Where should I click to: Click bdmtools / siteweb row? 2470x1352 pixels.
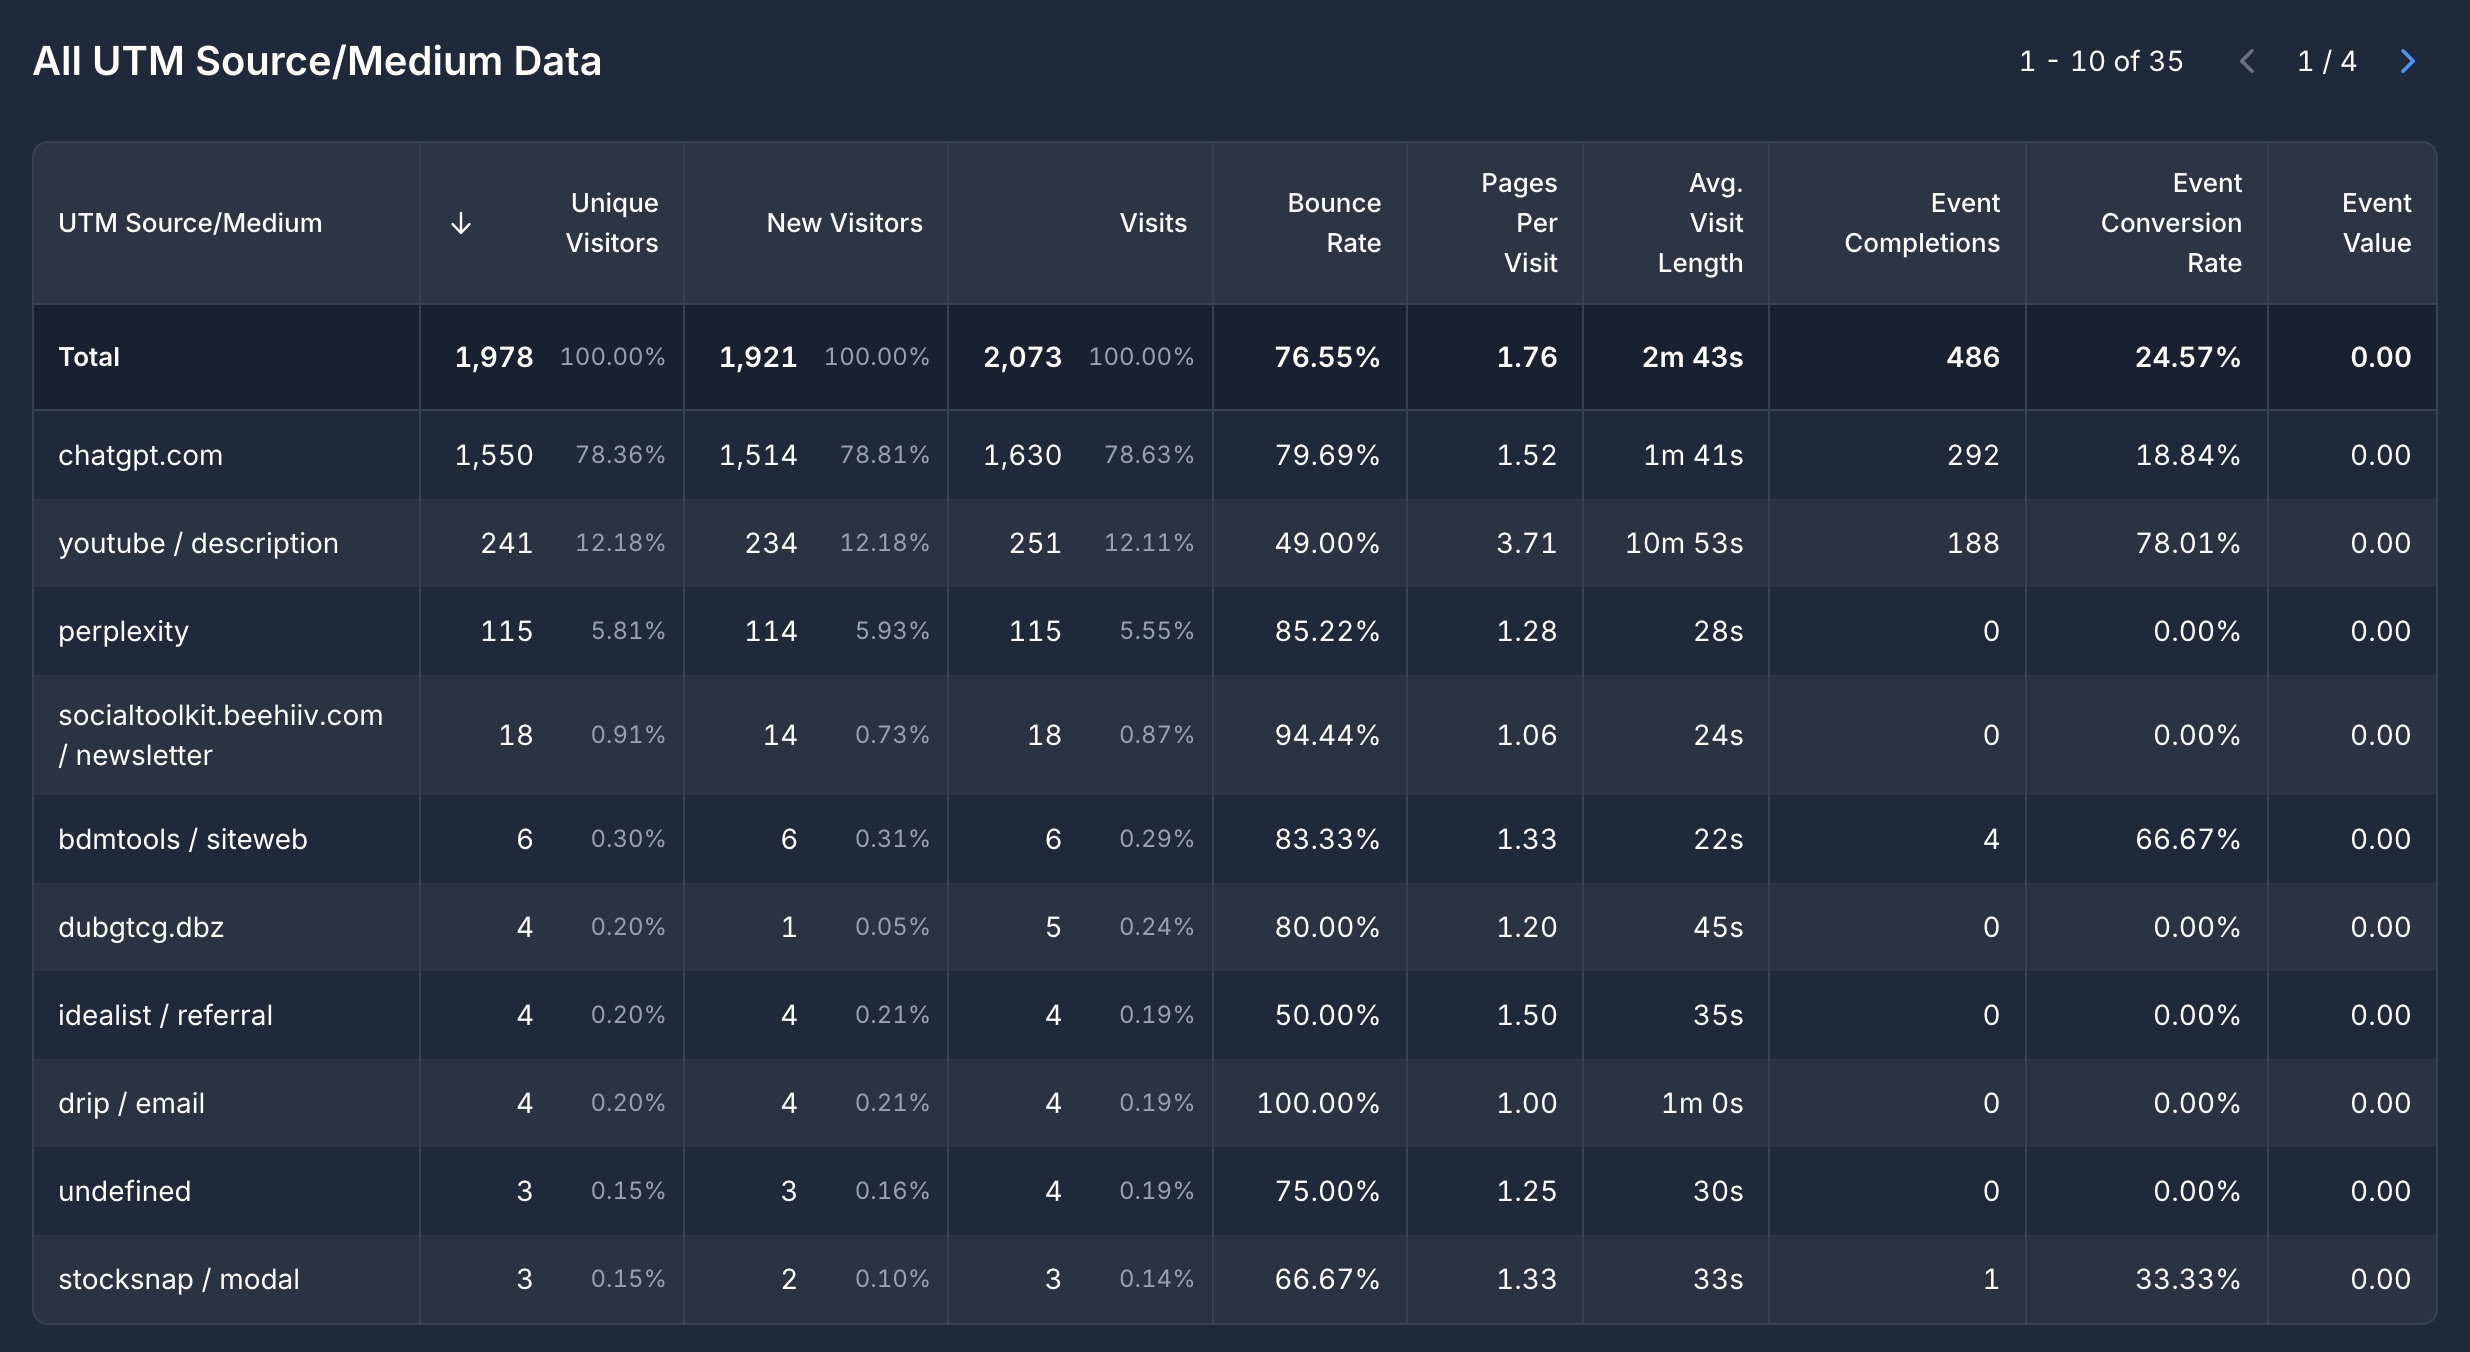(x=182, y=839)
